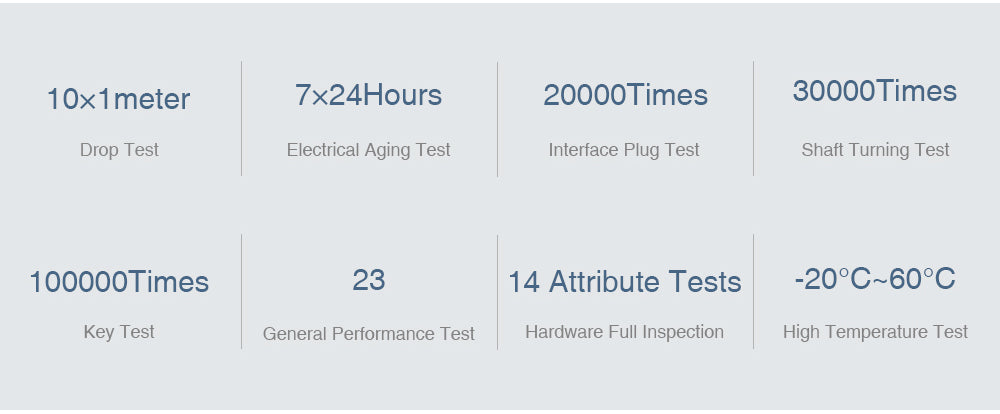
Task: Click the "14 Attribute Tests" heading
Action: tap(625, 282)
